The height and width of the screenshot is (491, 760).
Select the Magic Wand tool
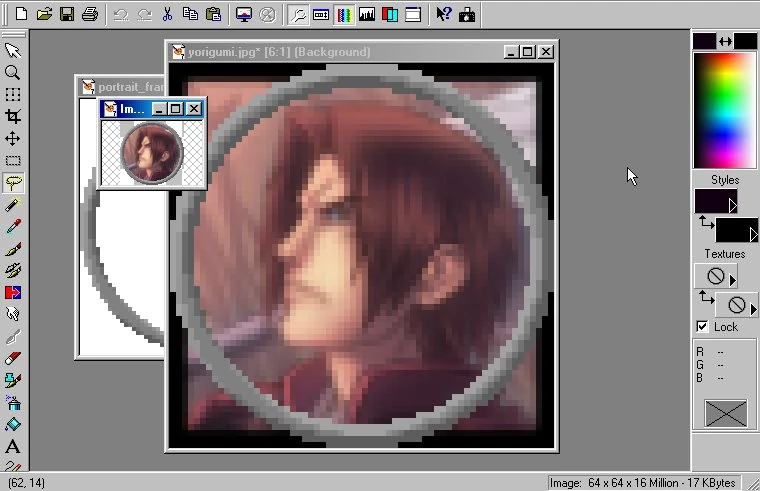13,205
